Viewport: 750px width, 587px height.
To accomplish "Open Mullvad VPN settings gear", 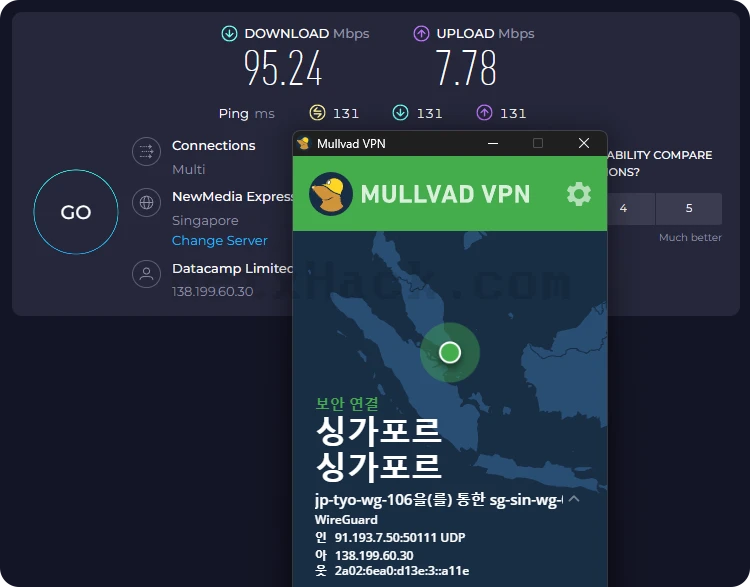I will click(579, 194).
